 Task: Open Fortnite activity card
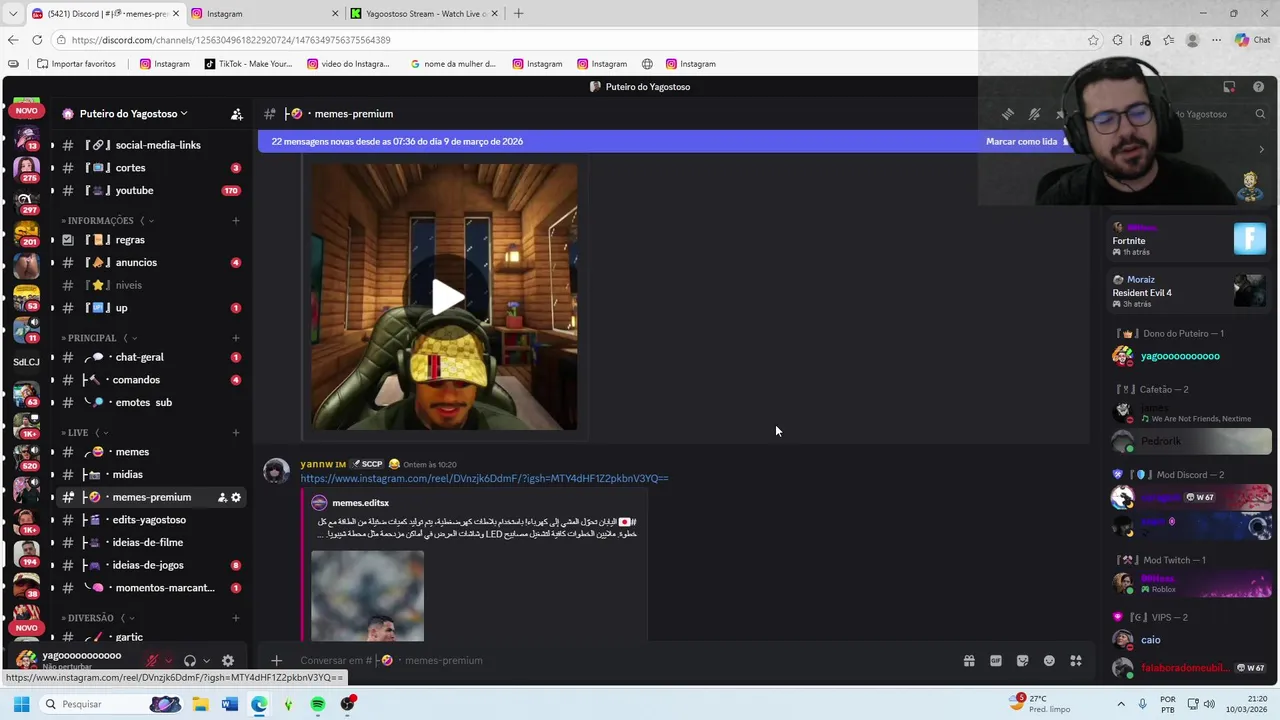[1190, 240]
